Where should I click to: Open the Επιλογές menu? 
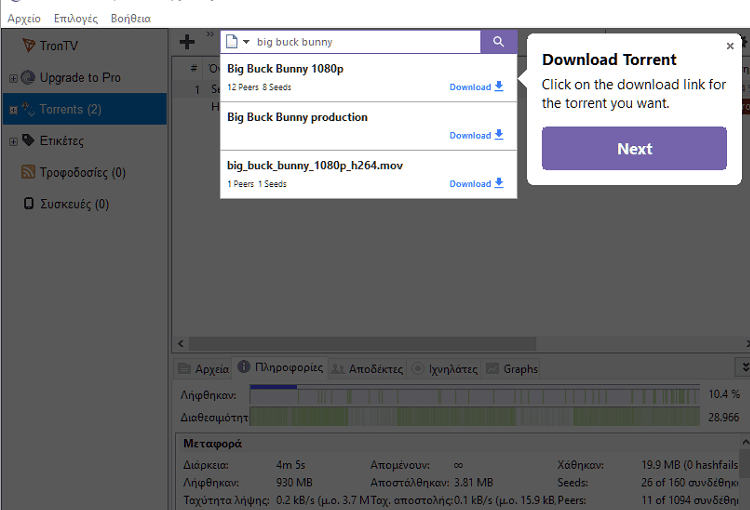point(76,18)
